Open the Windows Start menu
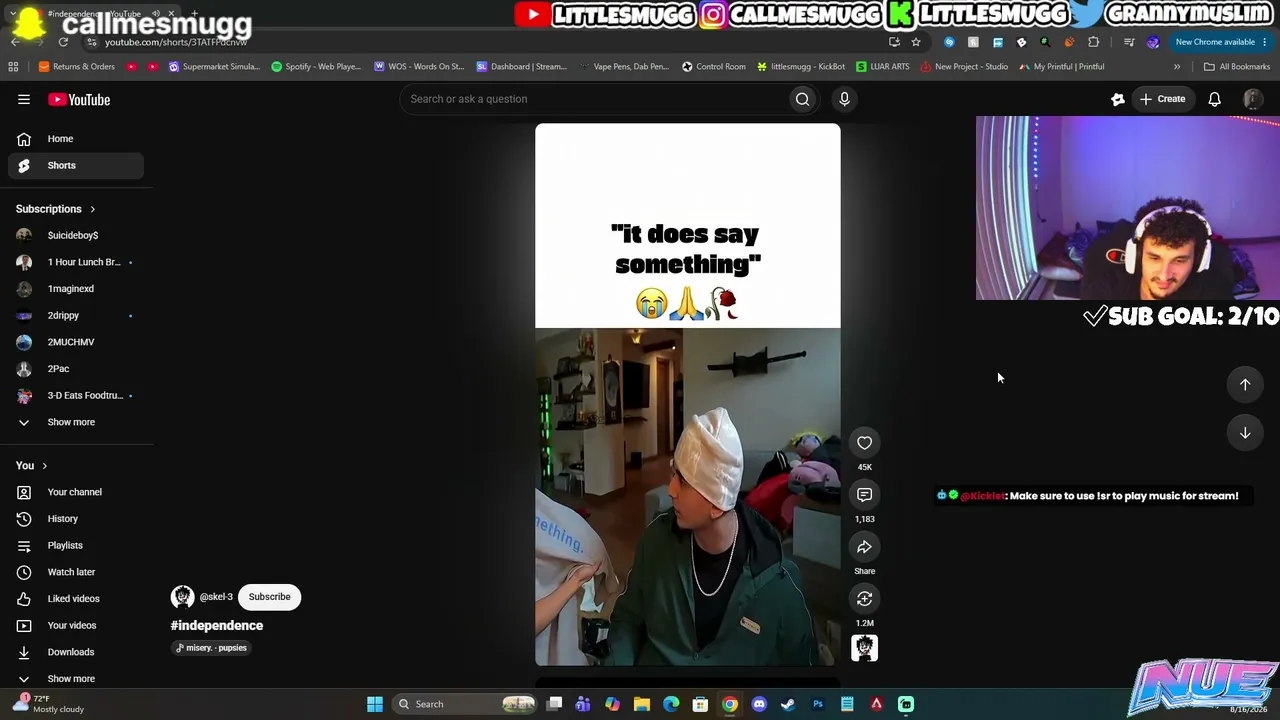Viewport: 1280px width, 720px height. coord(375,704)
